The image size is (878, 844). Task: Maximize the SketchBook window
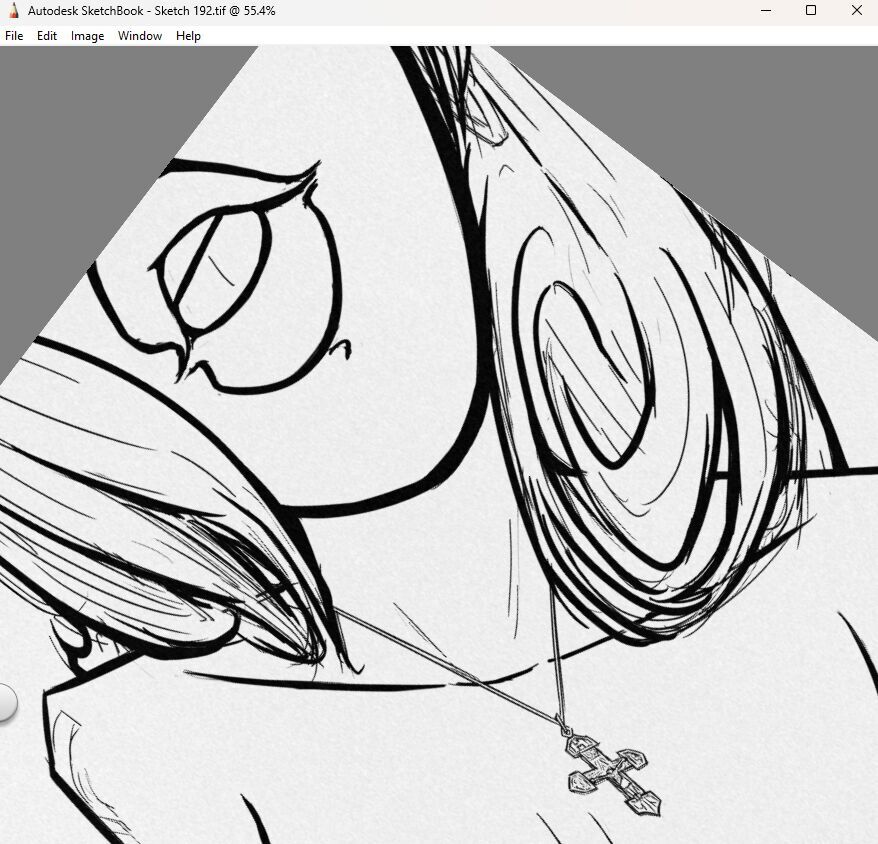point(811,11)
